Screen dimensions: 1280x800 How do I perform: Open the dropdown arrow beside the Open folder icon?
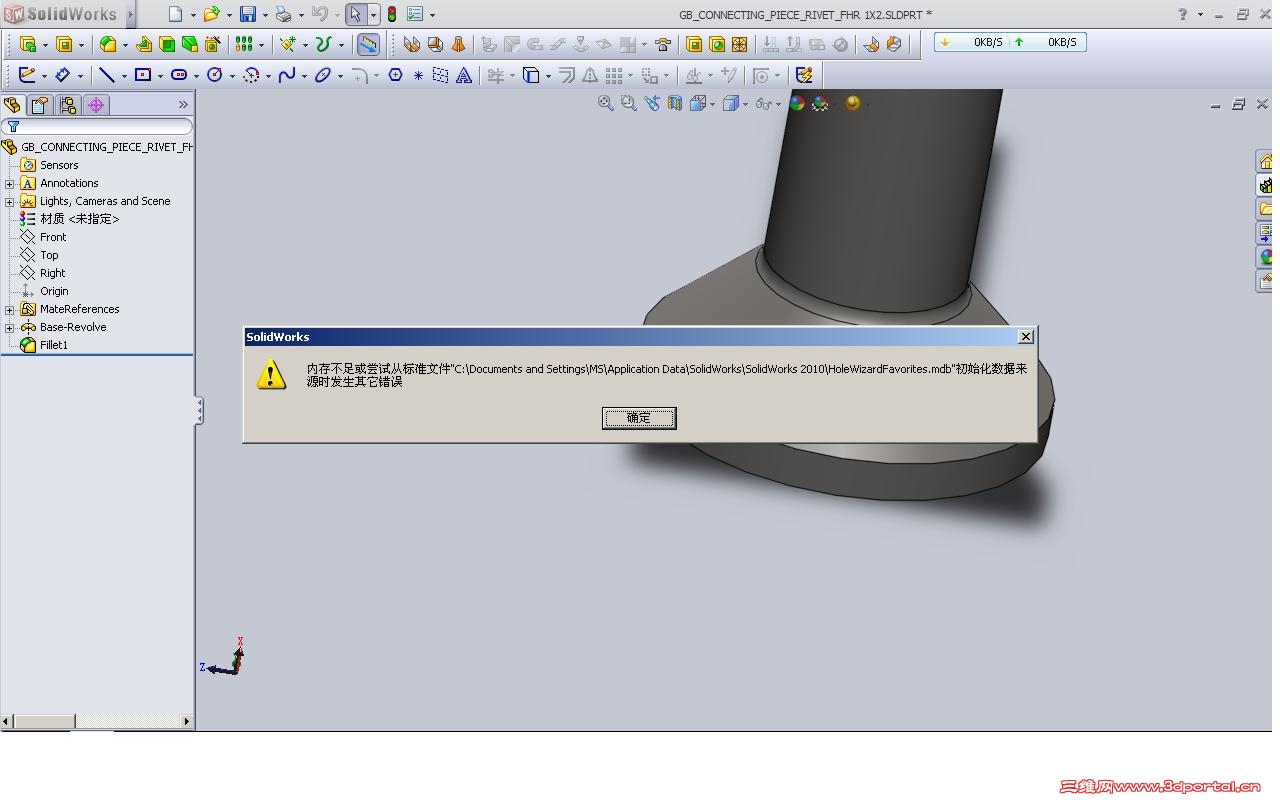pyautogui.click(x=229, y=15)
